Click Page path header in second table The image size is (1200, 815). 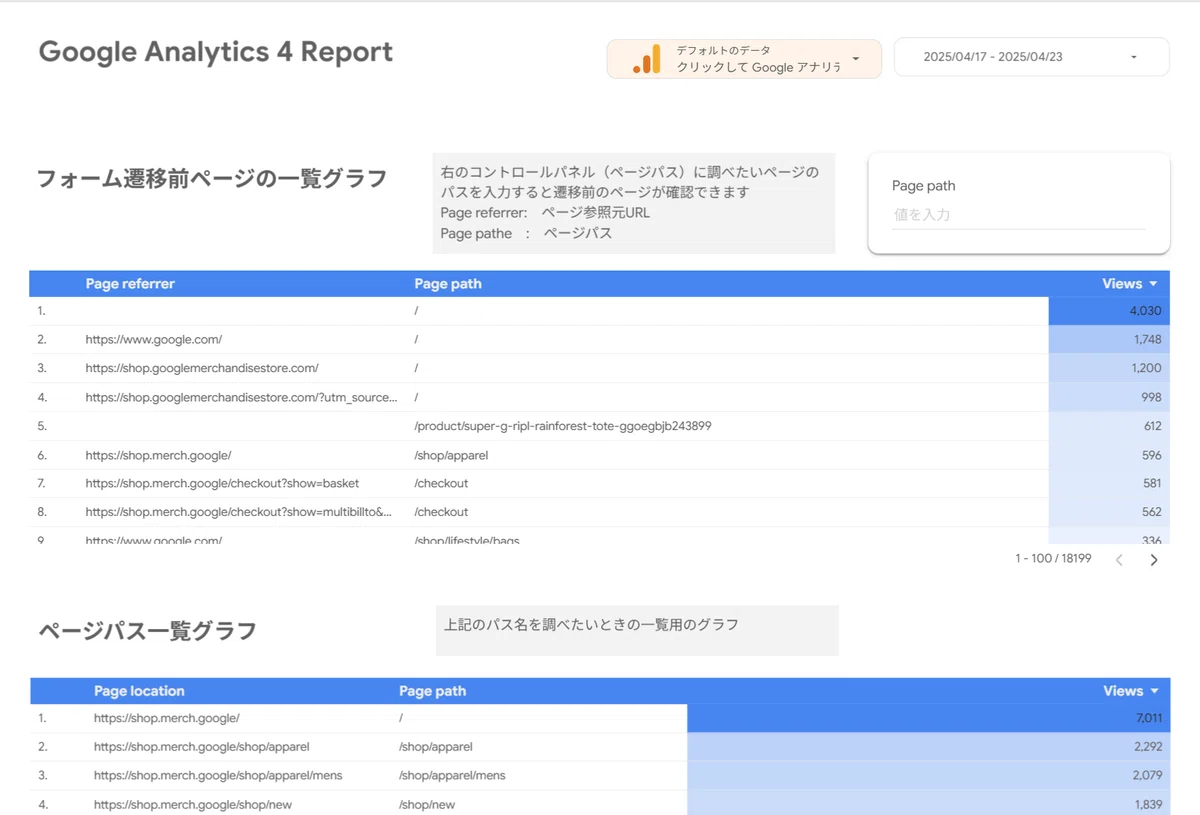432,691
